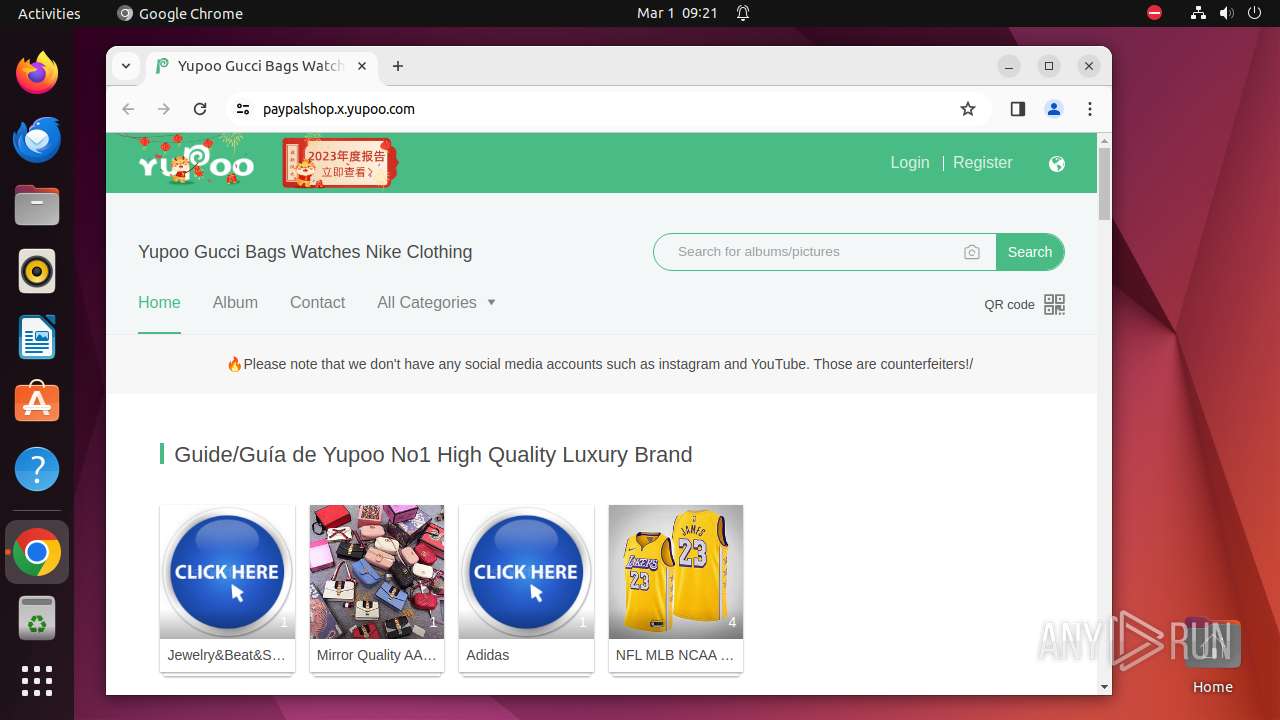Choose the language globe icon
This screenshot has width=1280, height=720.
pyautogui.click(x=1057, y=163)
